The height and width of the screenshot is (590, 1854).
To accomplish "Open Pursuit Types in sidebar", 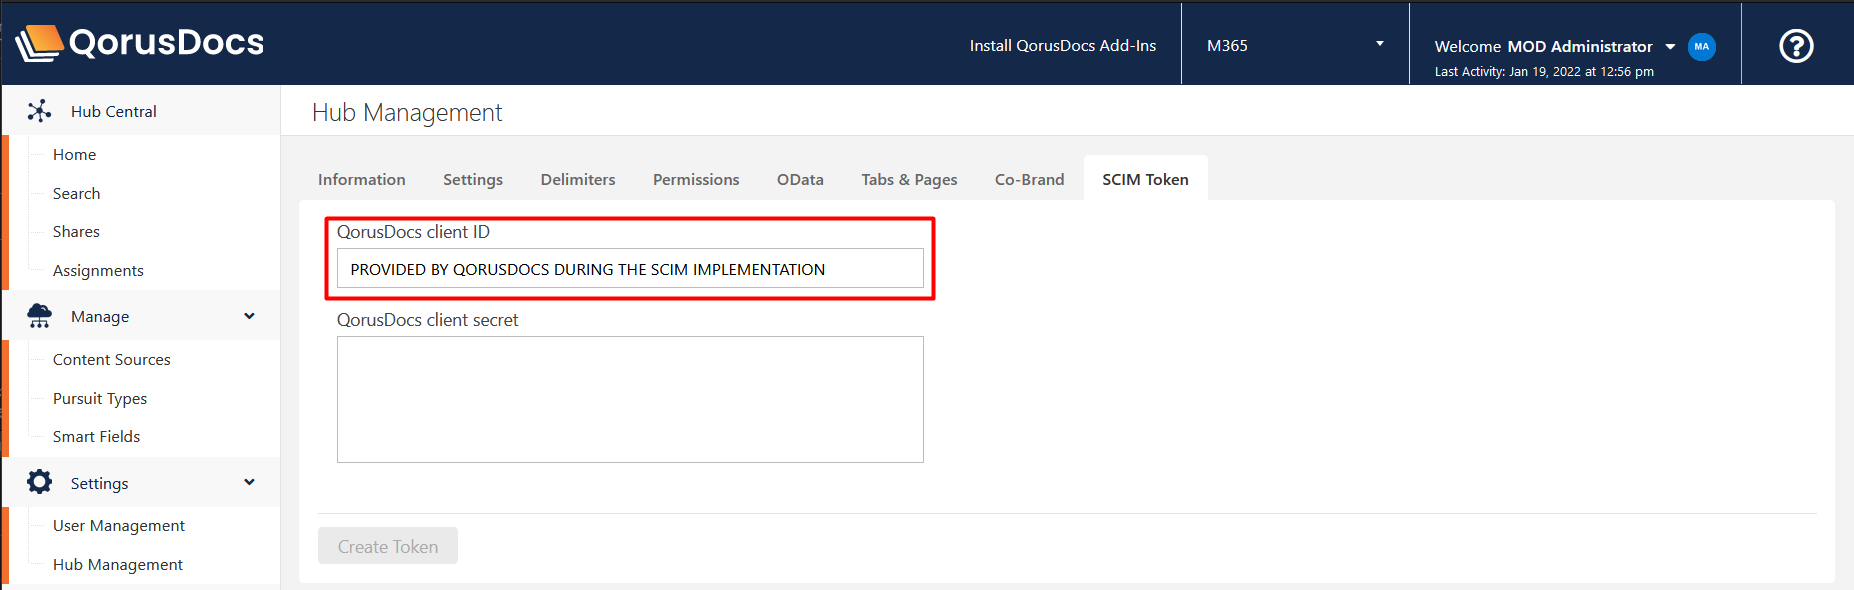I will (x=100, y=398).
